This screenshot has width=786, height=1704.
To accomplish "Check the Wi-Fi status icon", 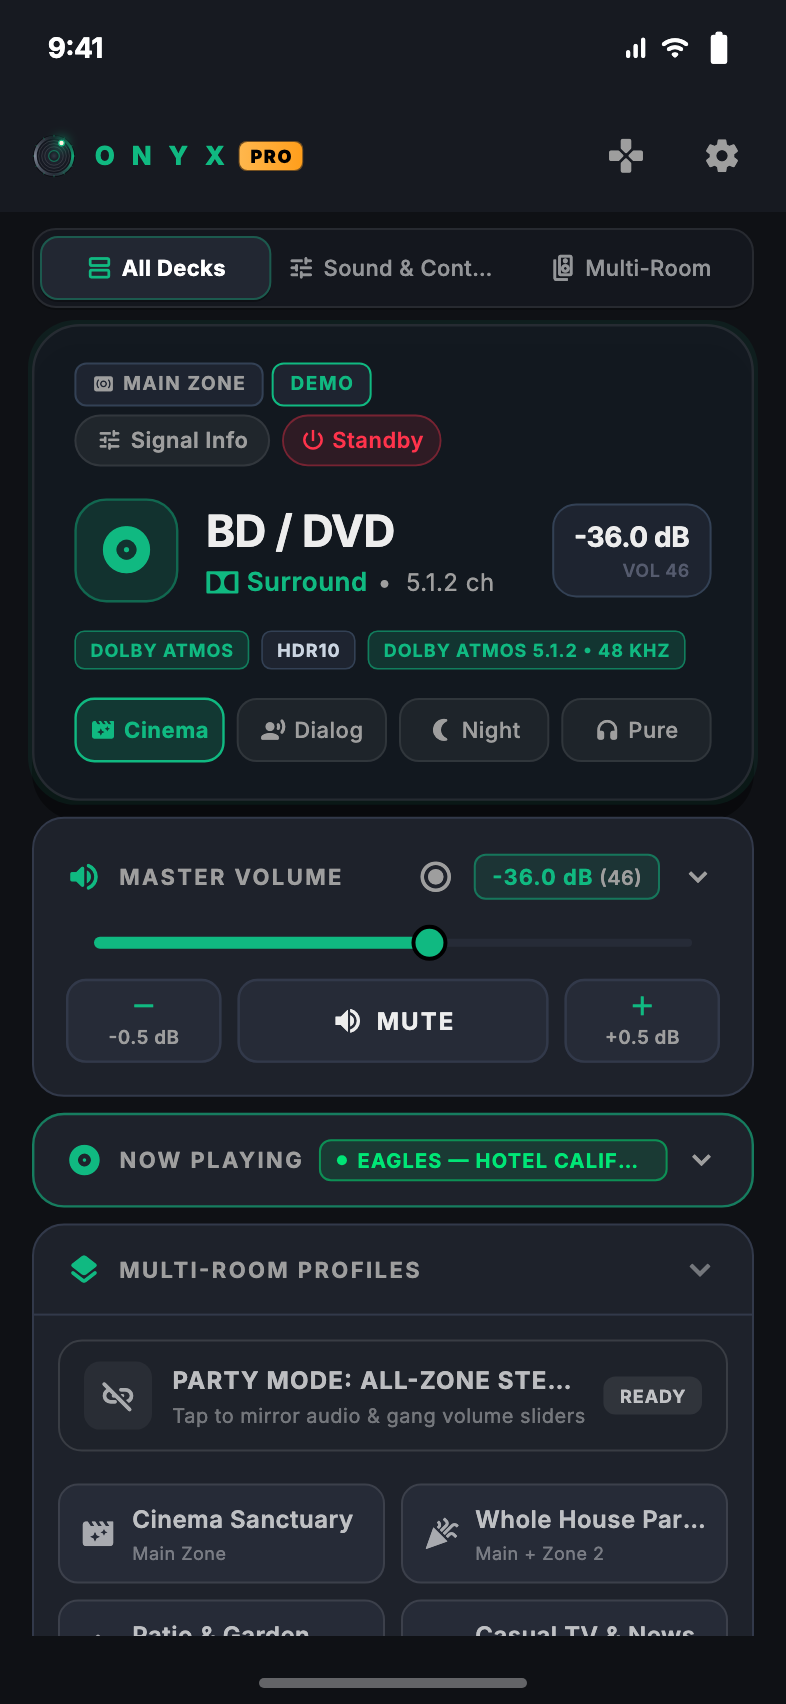I will (x=675, y=48).
